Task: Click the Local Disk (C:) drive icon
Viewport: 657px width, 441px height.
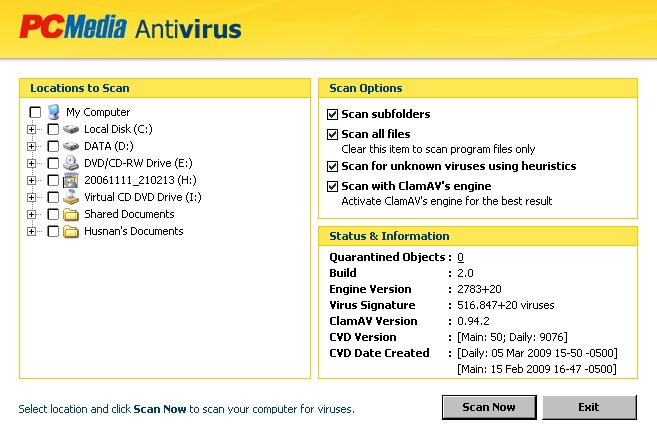Action: [71, 129]
